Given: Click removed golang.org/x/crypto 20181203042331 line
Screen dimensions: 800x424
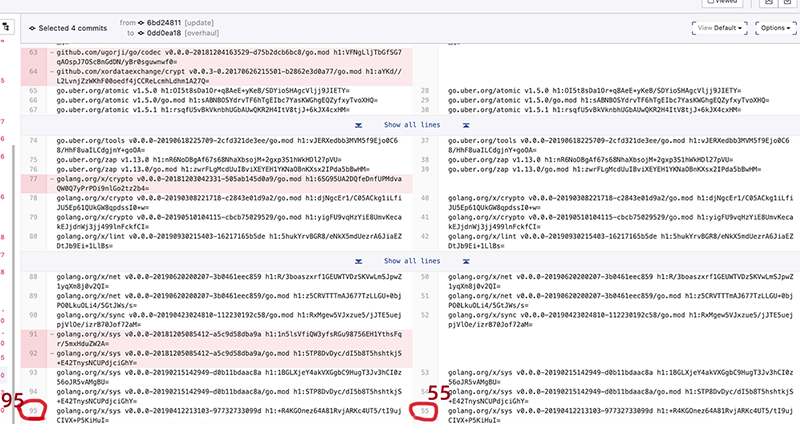Looking at the screenshot, I should tap(229, 184).
